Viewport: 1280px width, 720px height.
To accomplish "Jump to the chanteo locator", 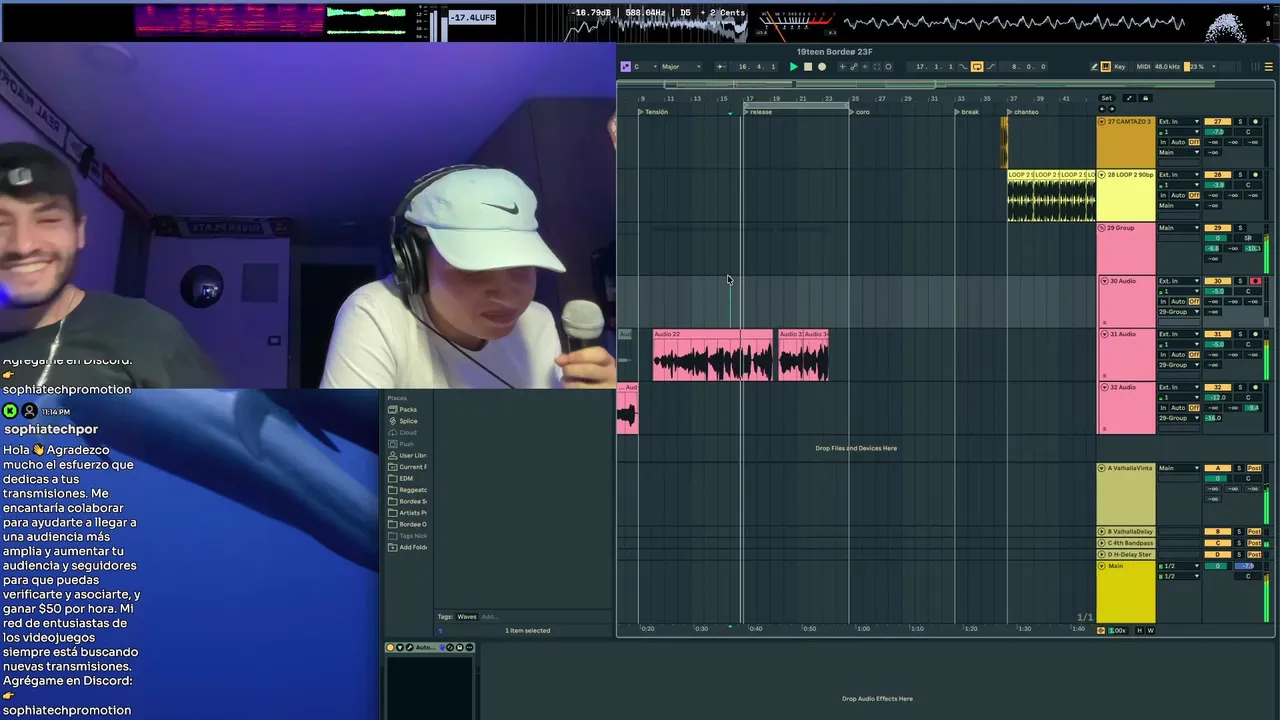I will (1024, 112).
